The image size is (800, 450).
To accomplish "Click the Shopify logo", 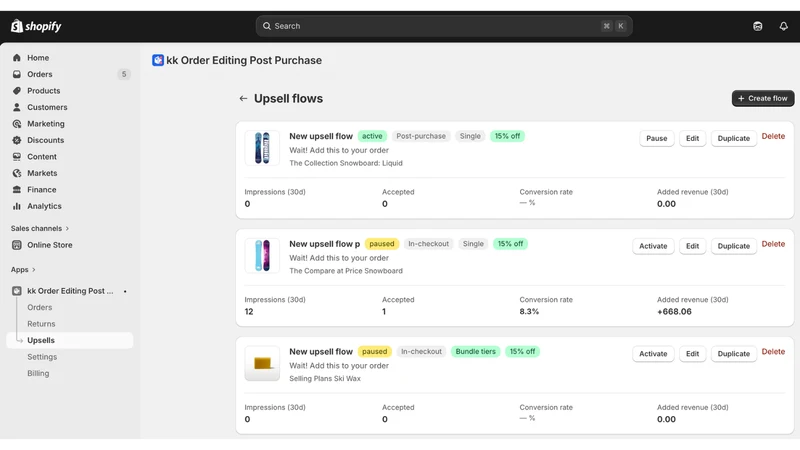I will (36, 26).
